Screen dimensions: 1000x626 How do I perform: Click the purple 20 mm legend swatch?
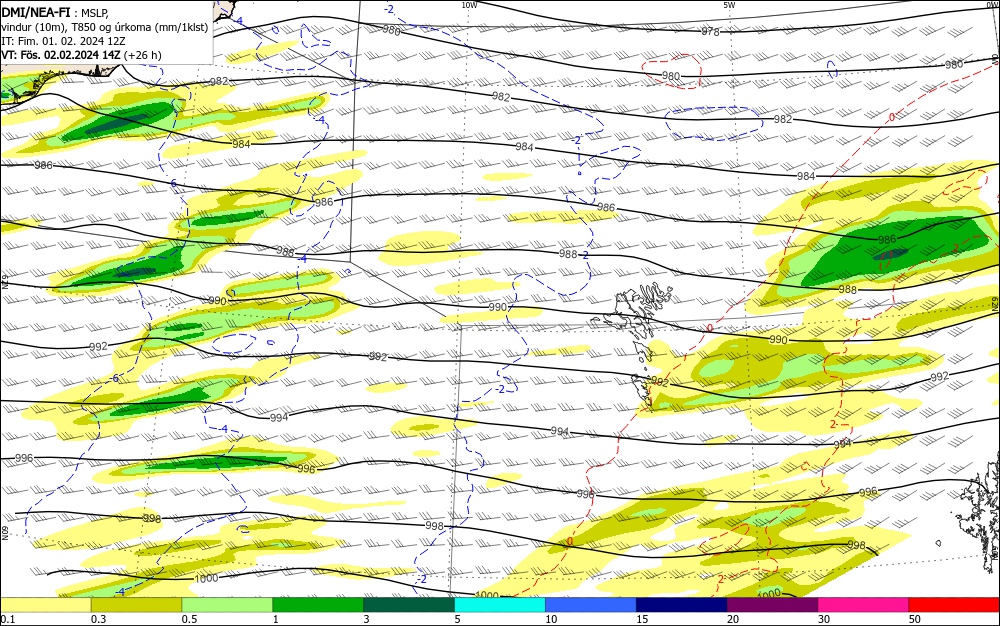[x=772, y=605]
